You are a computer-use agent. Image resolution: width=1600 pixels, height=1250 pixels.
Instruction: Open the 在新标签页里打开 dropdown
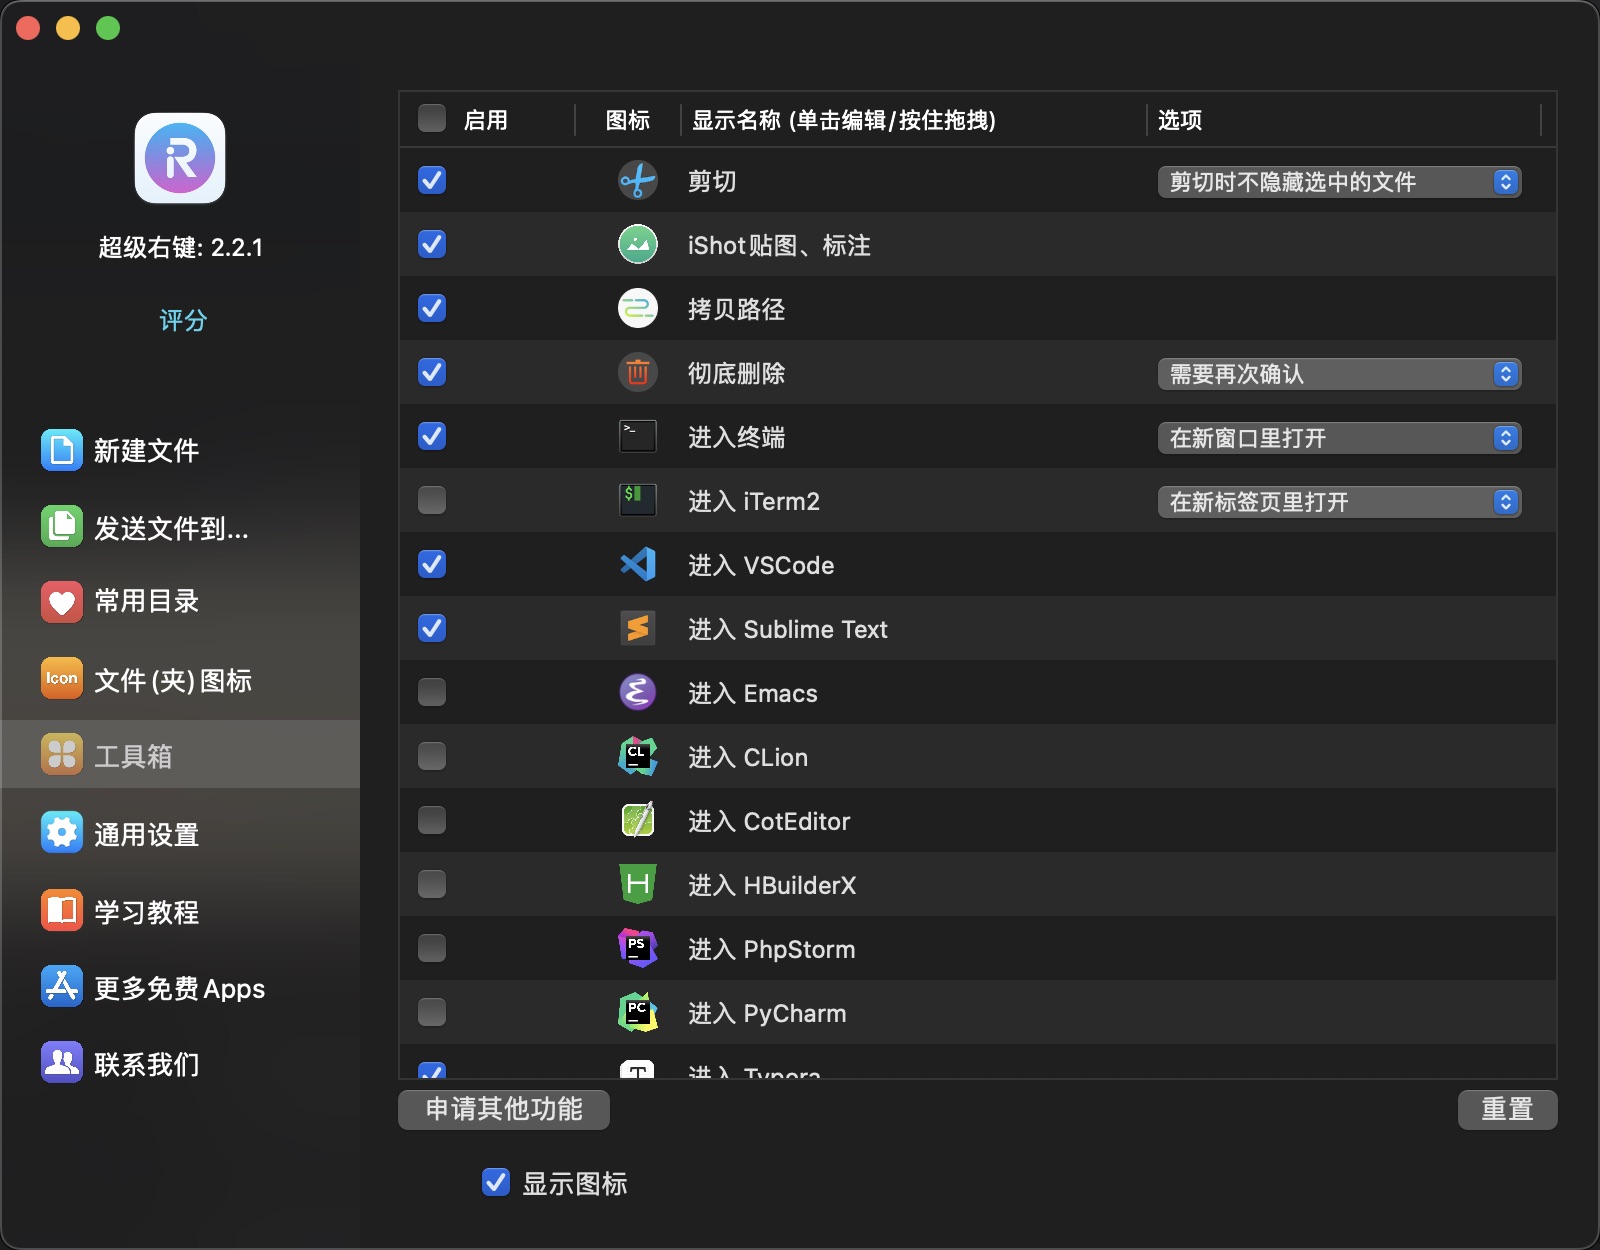(1339, 502)
